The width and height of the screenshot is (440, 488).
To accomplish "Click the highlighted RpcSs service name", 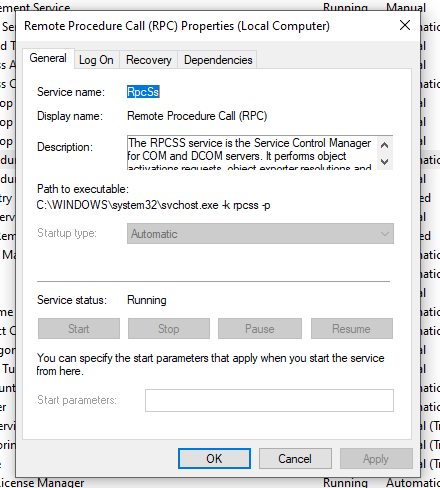I will tap(143, 92).
